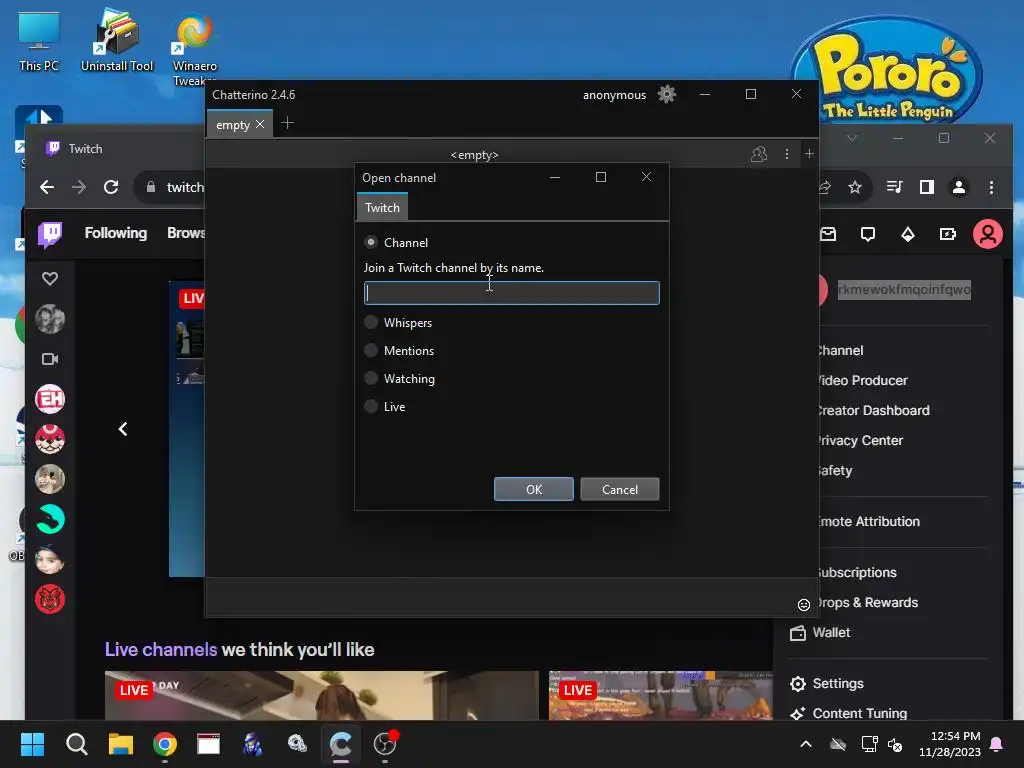This screenshot has width=1024, height=768.
Task: Click the anonymous account label in Chatterino
Action: [x=614, y=95]
